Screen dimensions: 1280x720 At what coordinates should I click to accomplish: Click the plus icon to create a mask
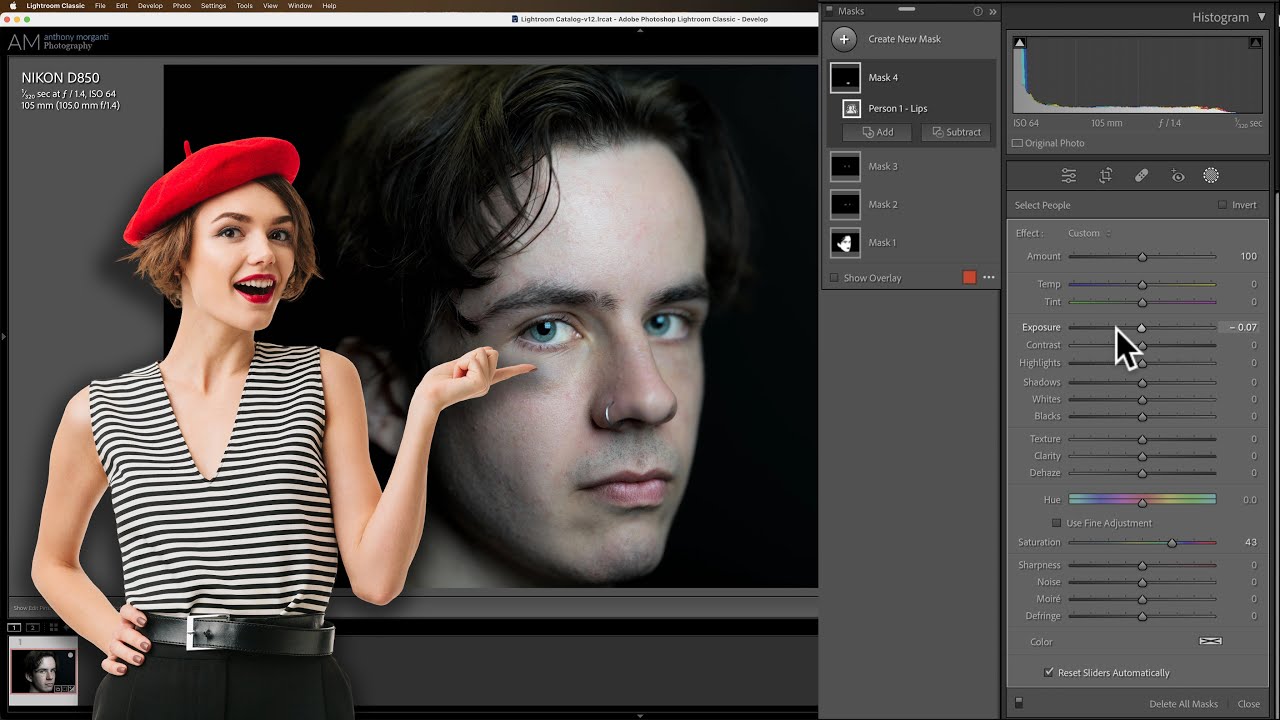[x=845, y=39]
